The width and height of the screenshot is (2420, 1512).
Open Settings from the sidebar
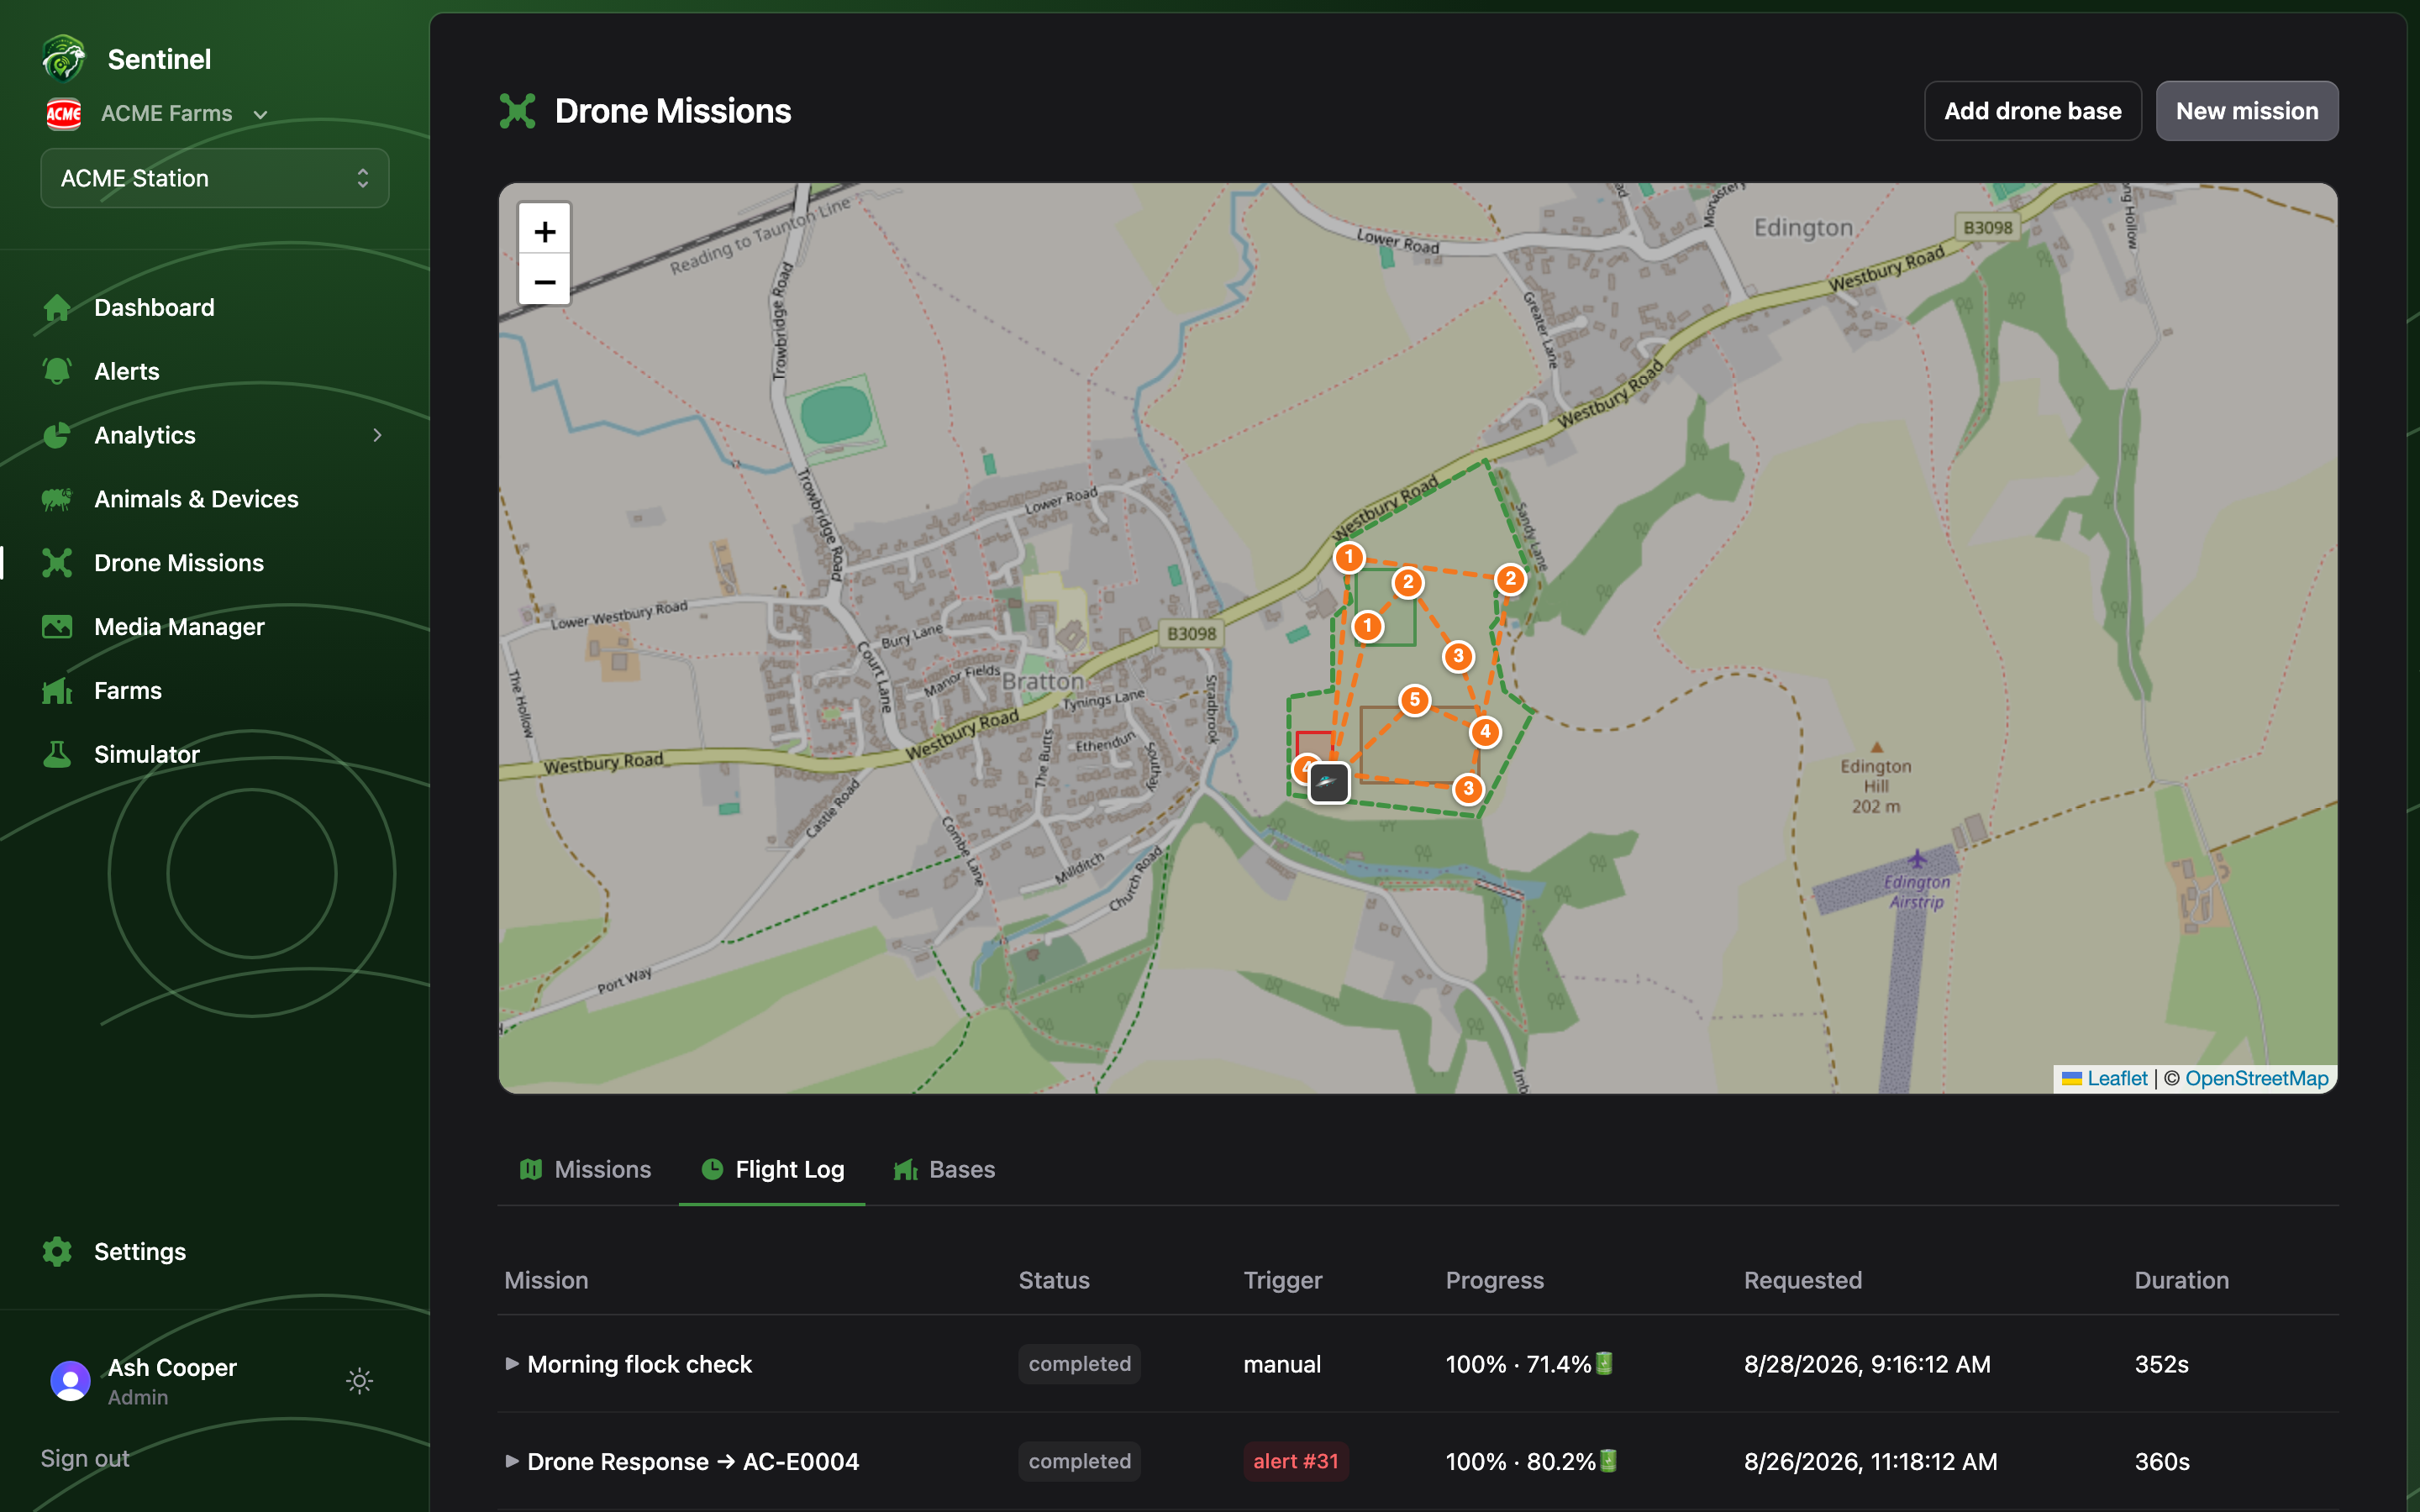[140, 1252]
